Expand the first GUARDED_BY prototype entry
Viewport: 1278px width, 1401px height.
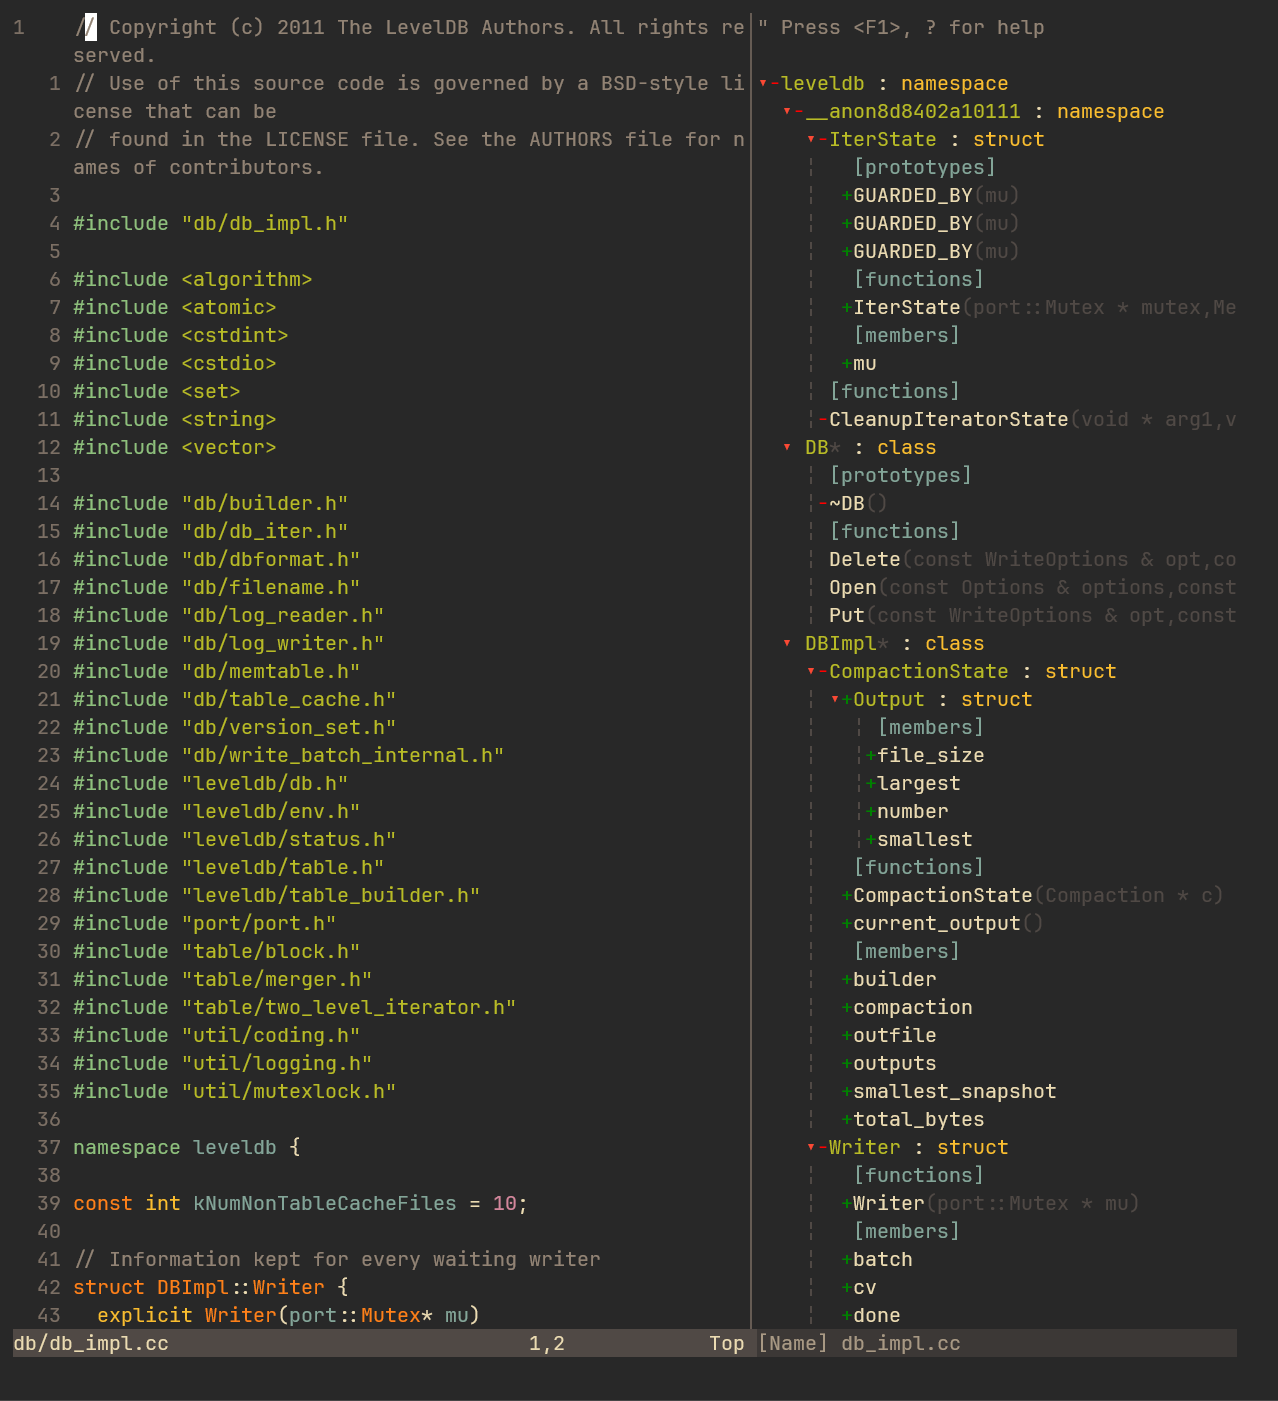coord(846,195)
